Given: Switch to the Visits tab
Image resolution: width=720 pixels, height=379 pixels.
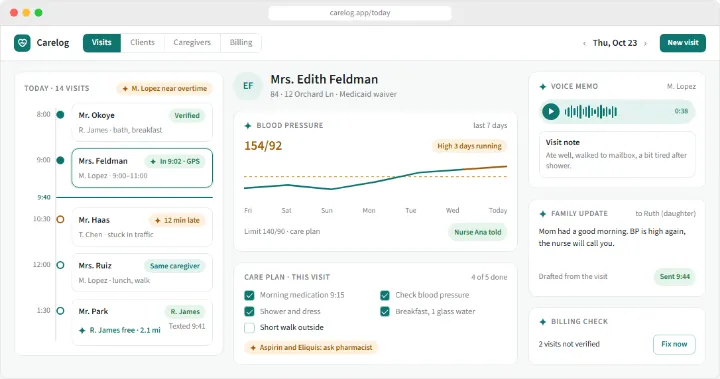Looking at the screenshot, I should click(101, 43).
